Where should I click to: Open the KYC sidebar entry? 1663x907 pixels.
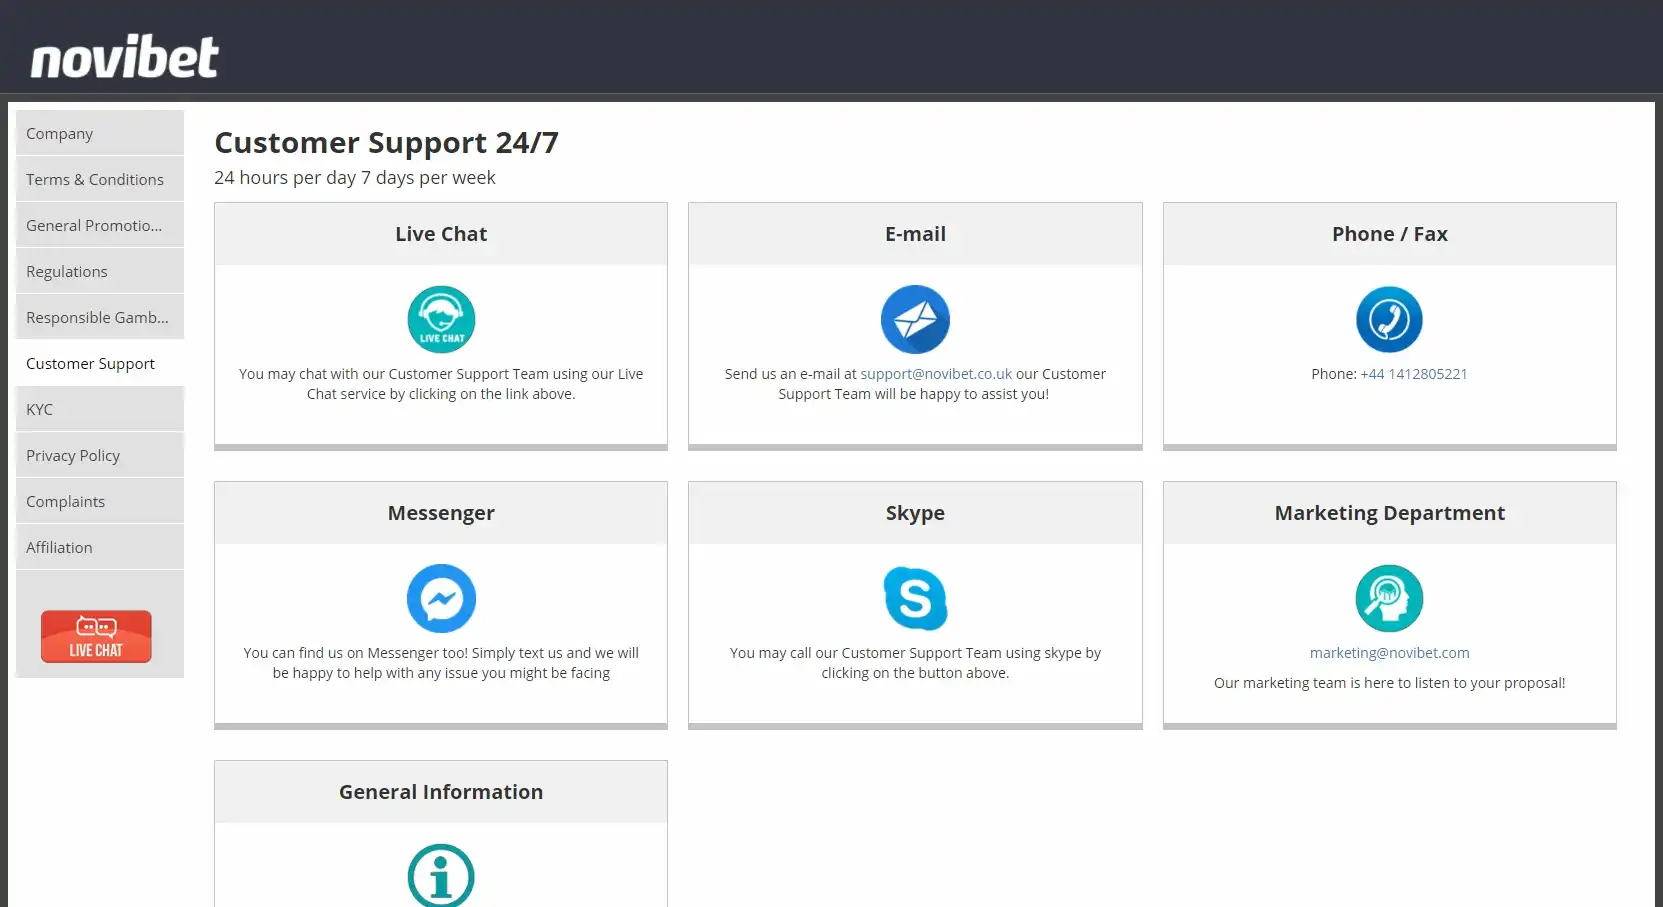[100, 409]
